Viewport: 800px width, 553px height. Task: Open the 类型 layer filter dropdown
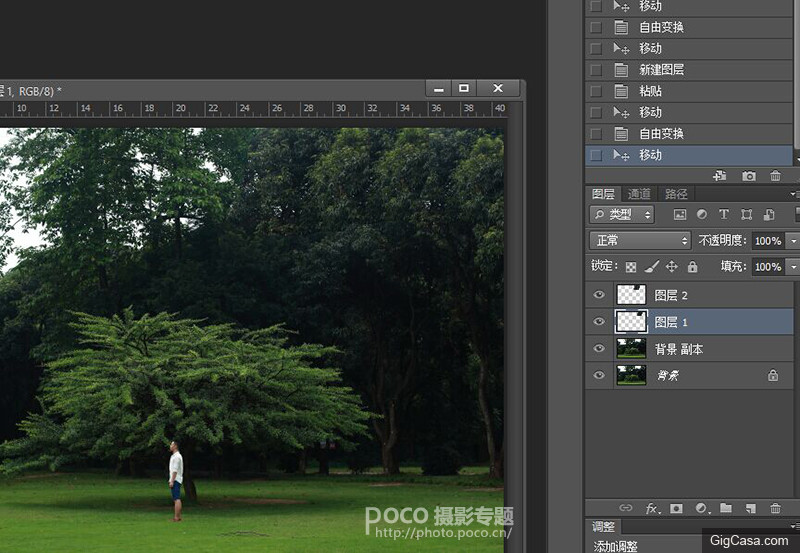[621, 215]
